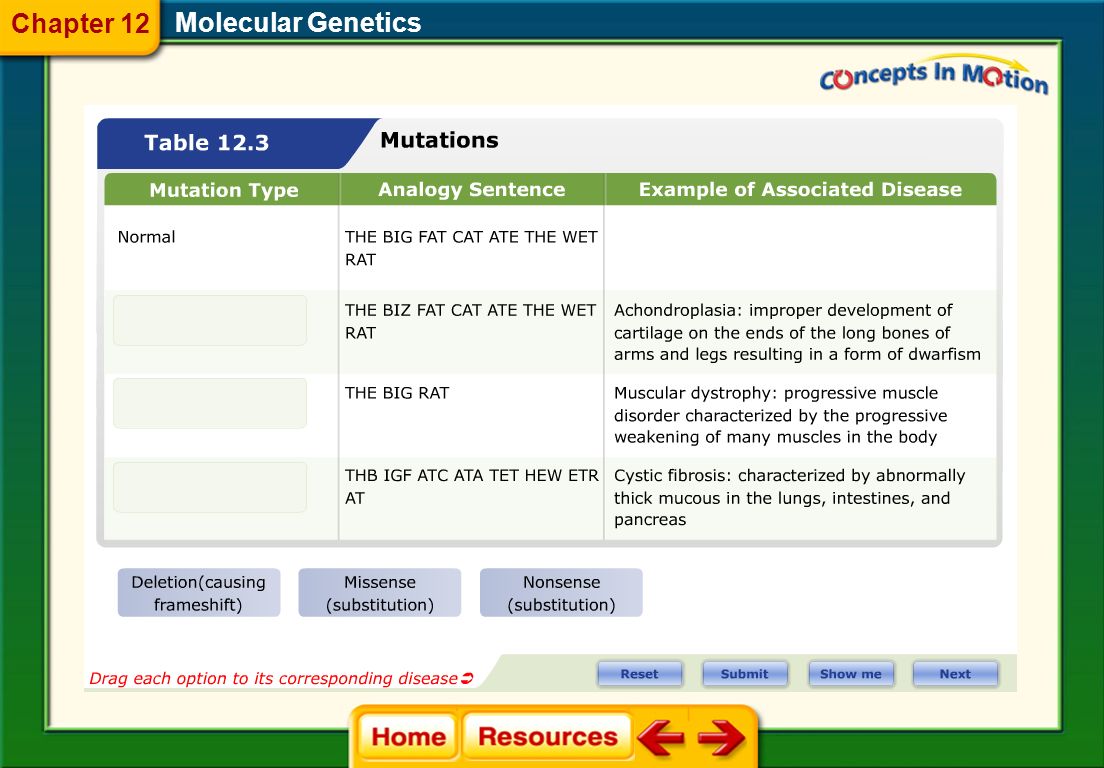Click the Concepts In Motion logo
Viewport: 1104px width, 768px height.
934,75
